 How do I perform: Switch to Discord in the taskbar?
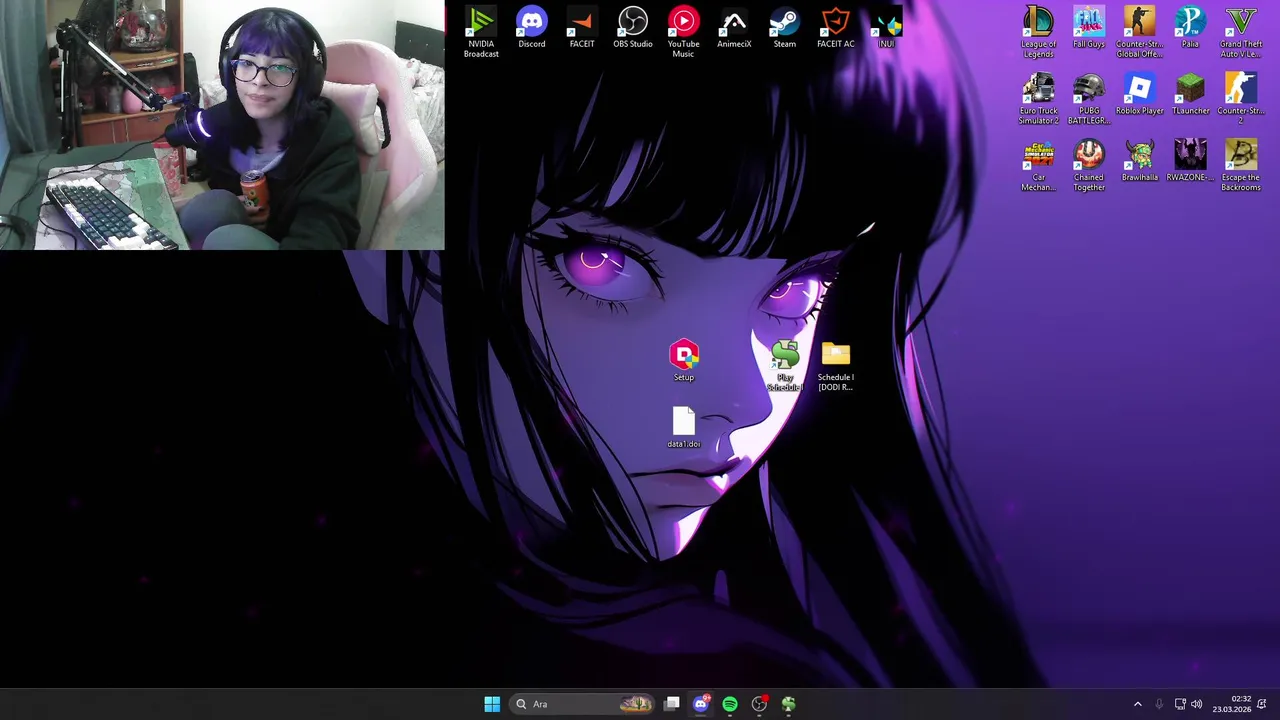point(701,704)
